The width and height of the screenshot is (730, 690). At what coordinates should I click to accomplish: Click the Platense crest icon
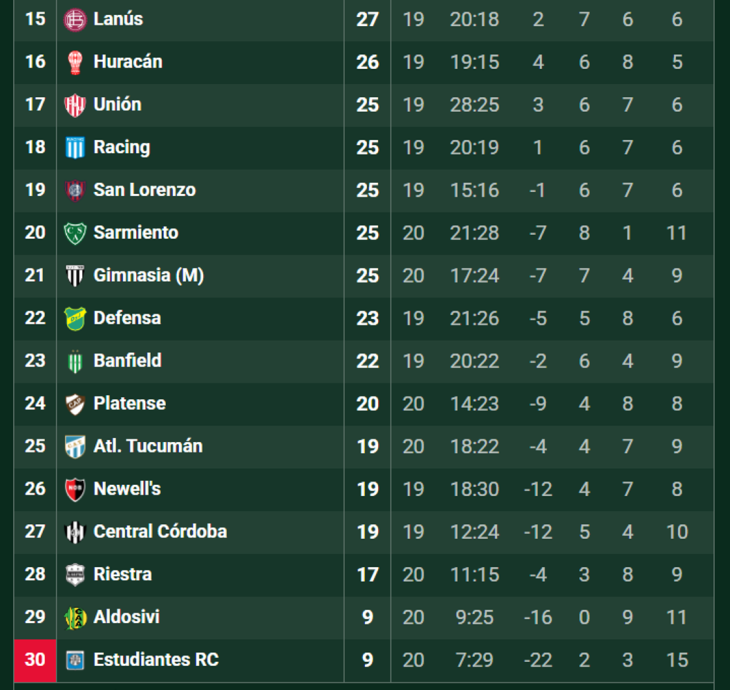tap(75, 404)
